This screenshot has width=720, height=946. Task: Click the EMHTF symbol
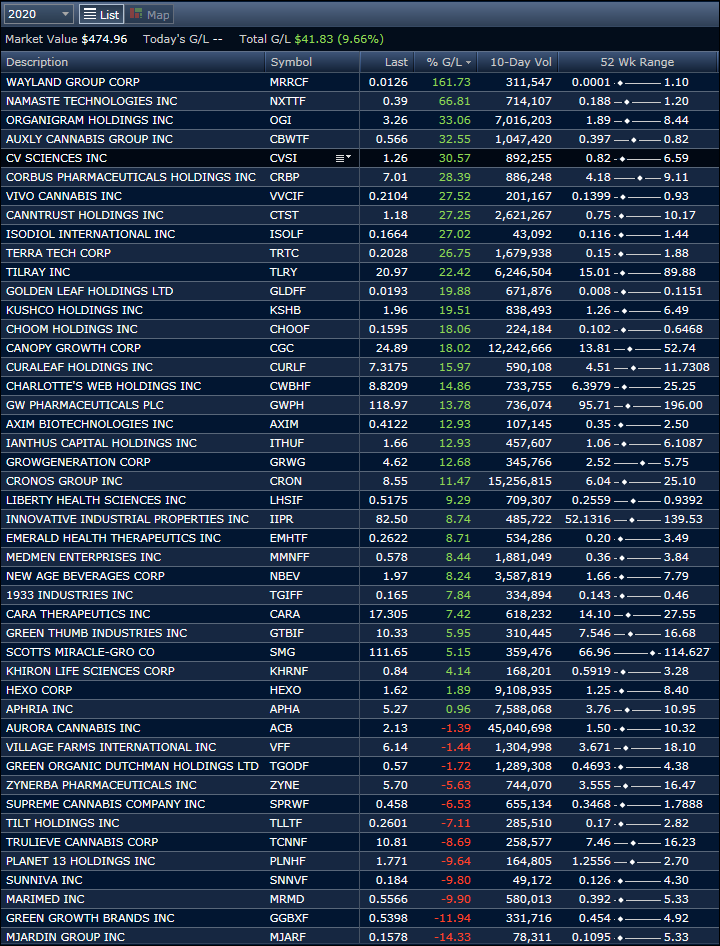288,538
